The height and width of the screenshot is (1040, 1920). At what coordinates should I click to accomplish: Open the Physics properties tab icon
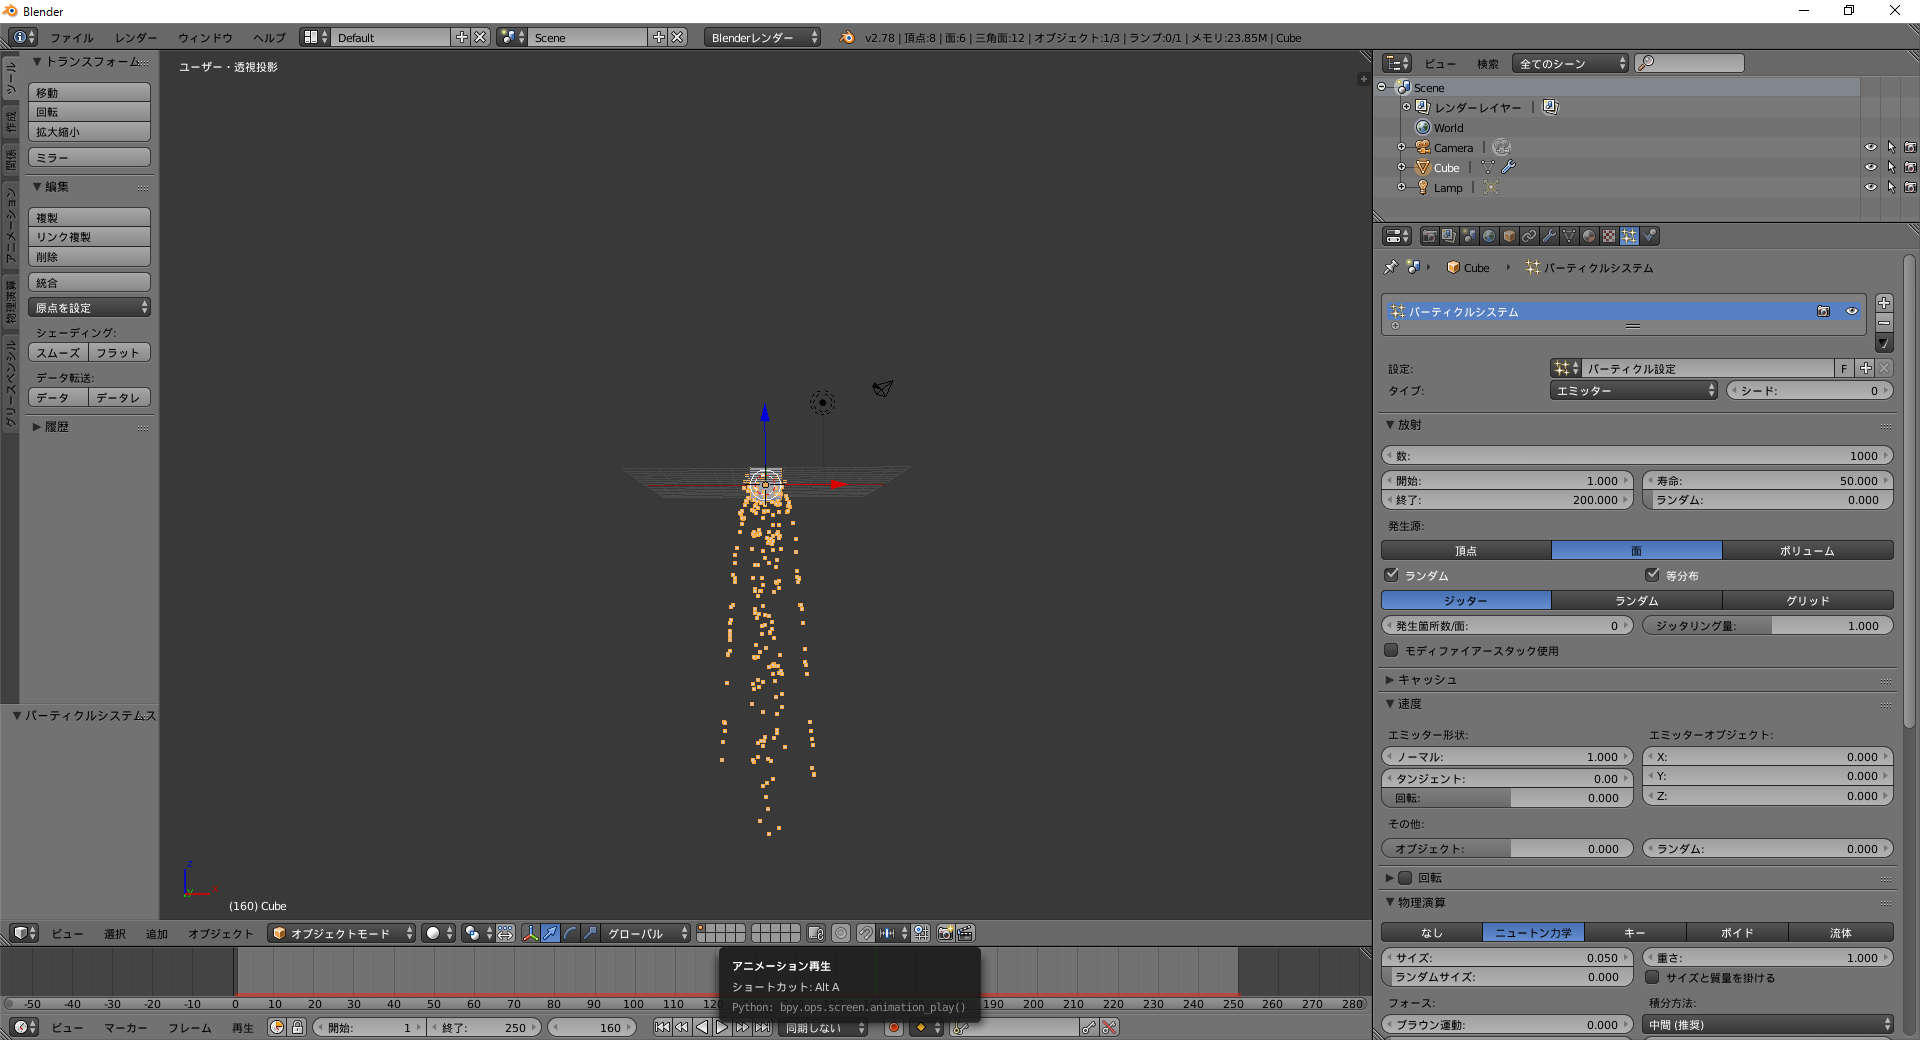click(x=1650, y=236)
